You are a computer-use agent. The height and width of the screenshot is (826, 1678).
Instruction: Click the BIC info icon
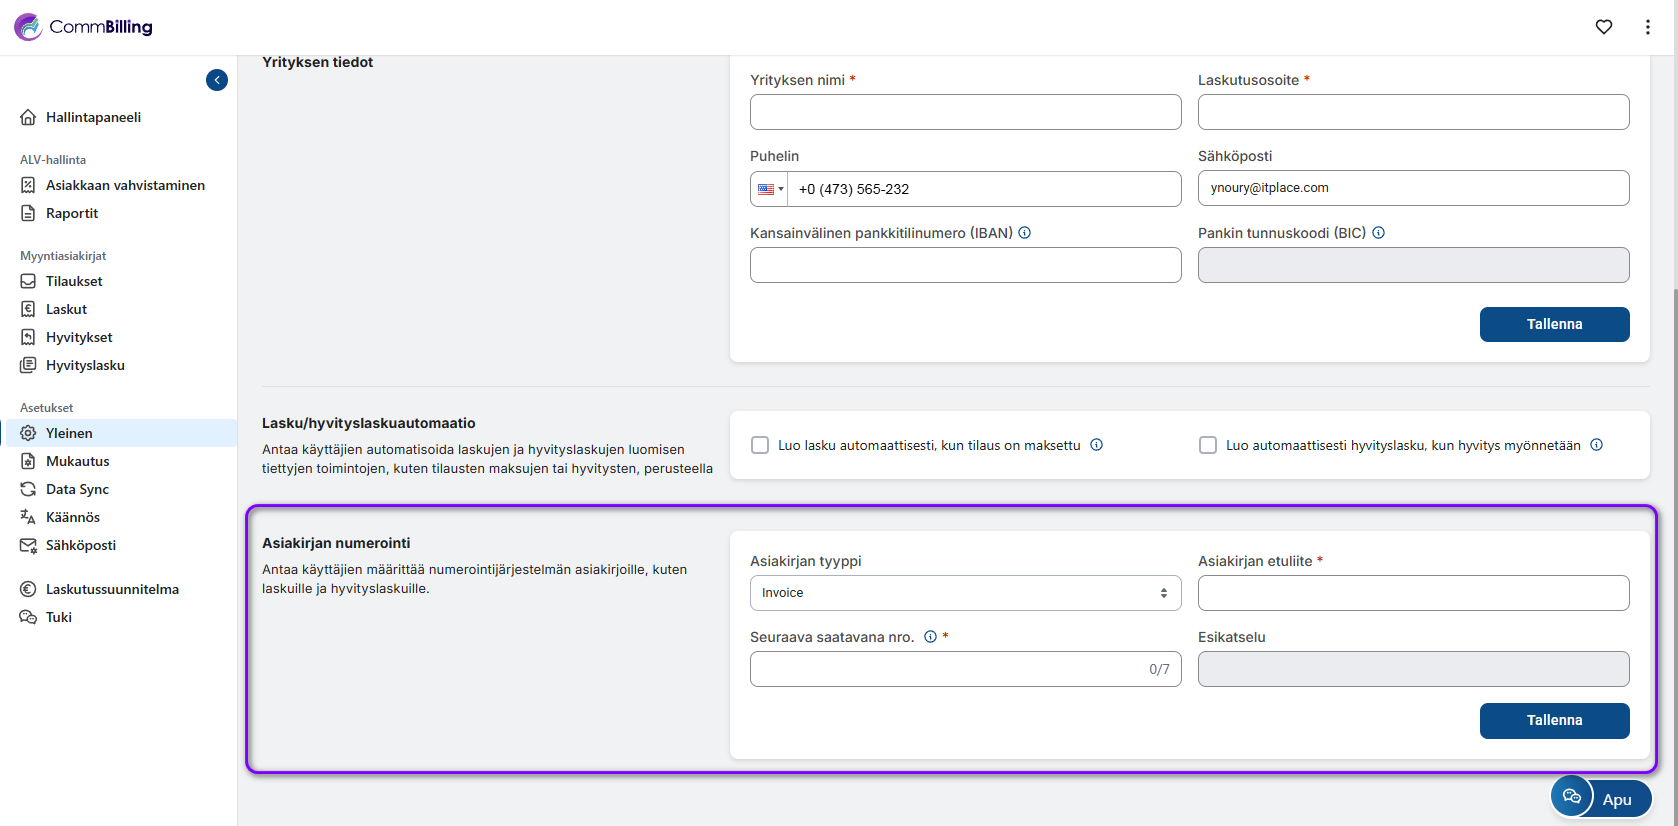(1379, 233)
